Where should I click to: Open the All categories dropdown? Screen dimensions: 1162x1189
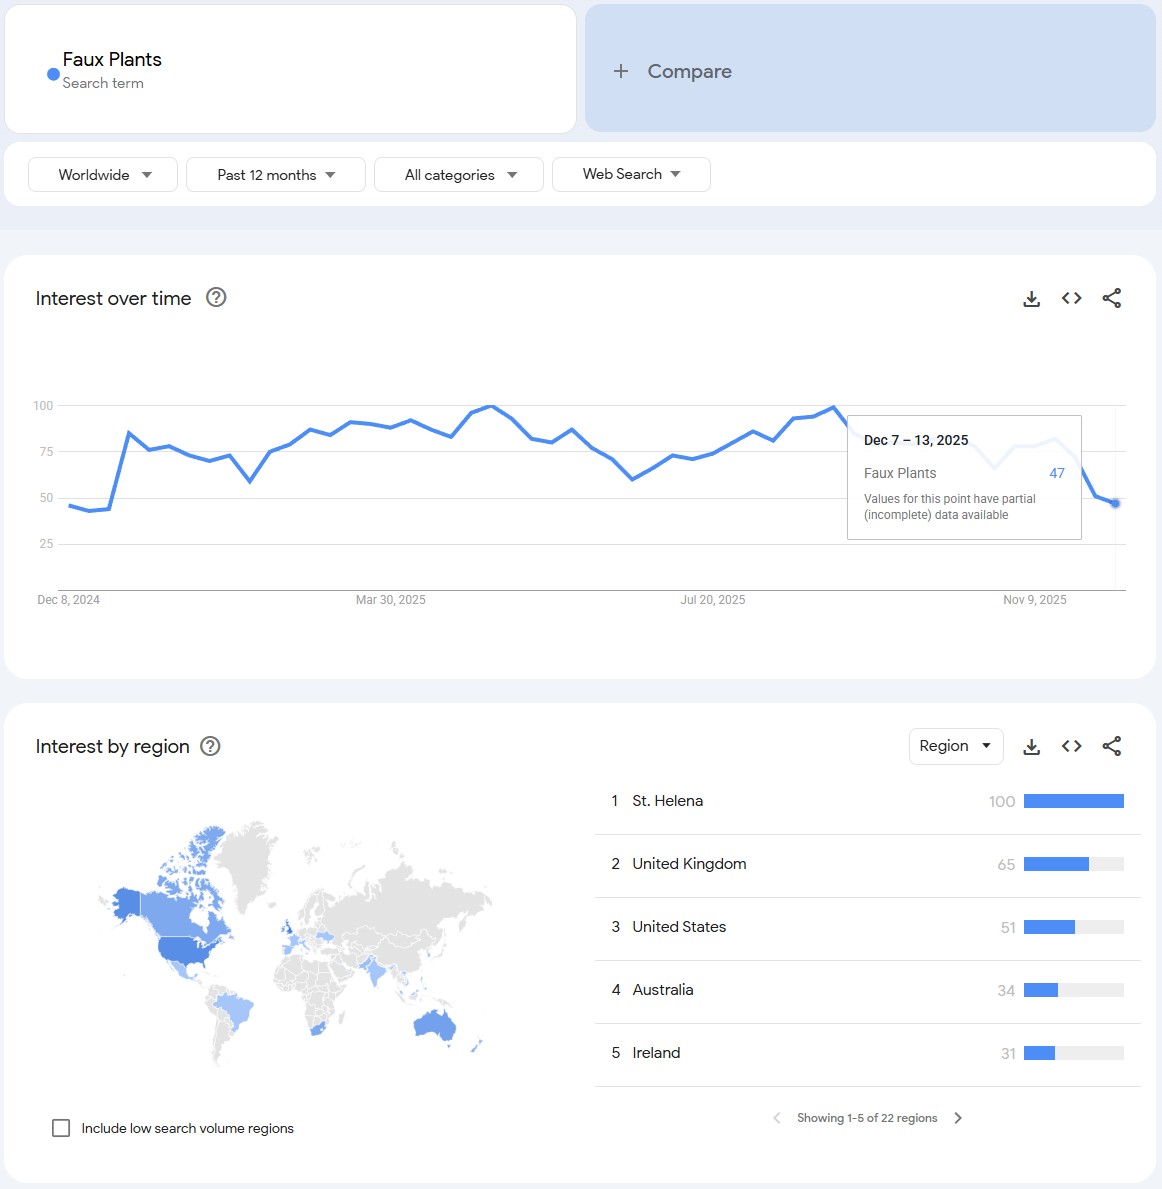point(459,175)
